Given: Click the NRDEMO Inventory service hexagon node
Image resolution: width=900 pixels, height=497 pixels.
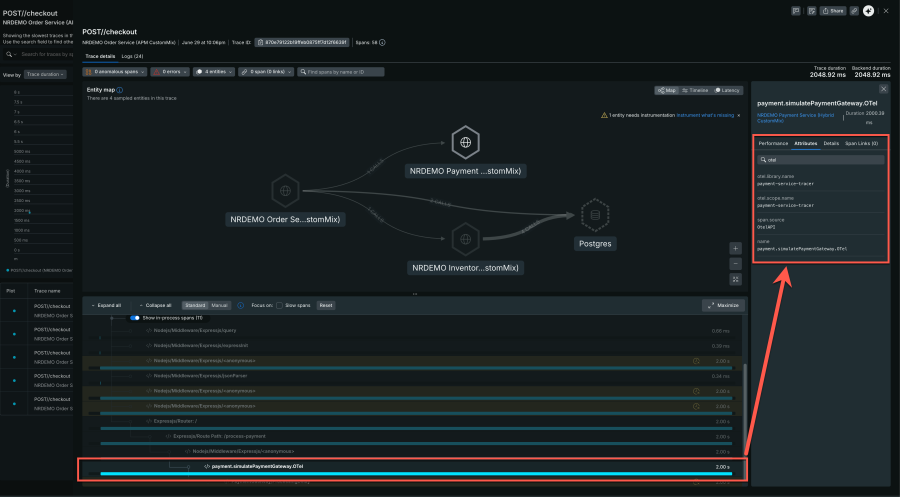Looking at the screenshot, I should (x=465, y=239).
